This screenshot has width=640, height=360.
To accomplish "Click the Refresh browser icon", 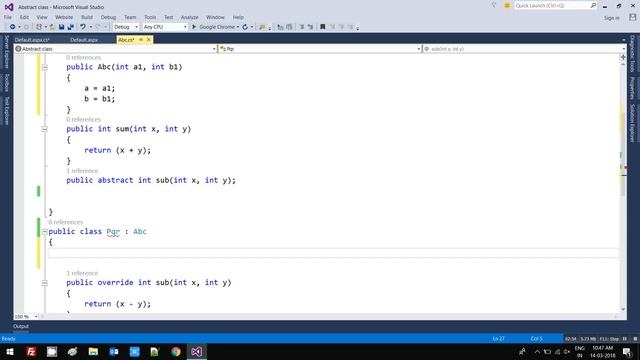I will click(245, 27).
